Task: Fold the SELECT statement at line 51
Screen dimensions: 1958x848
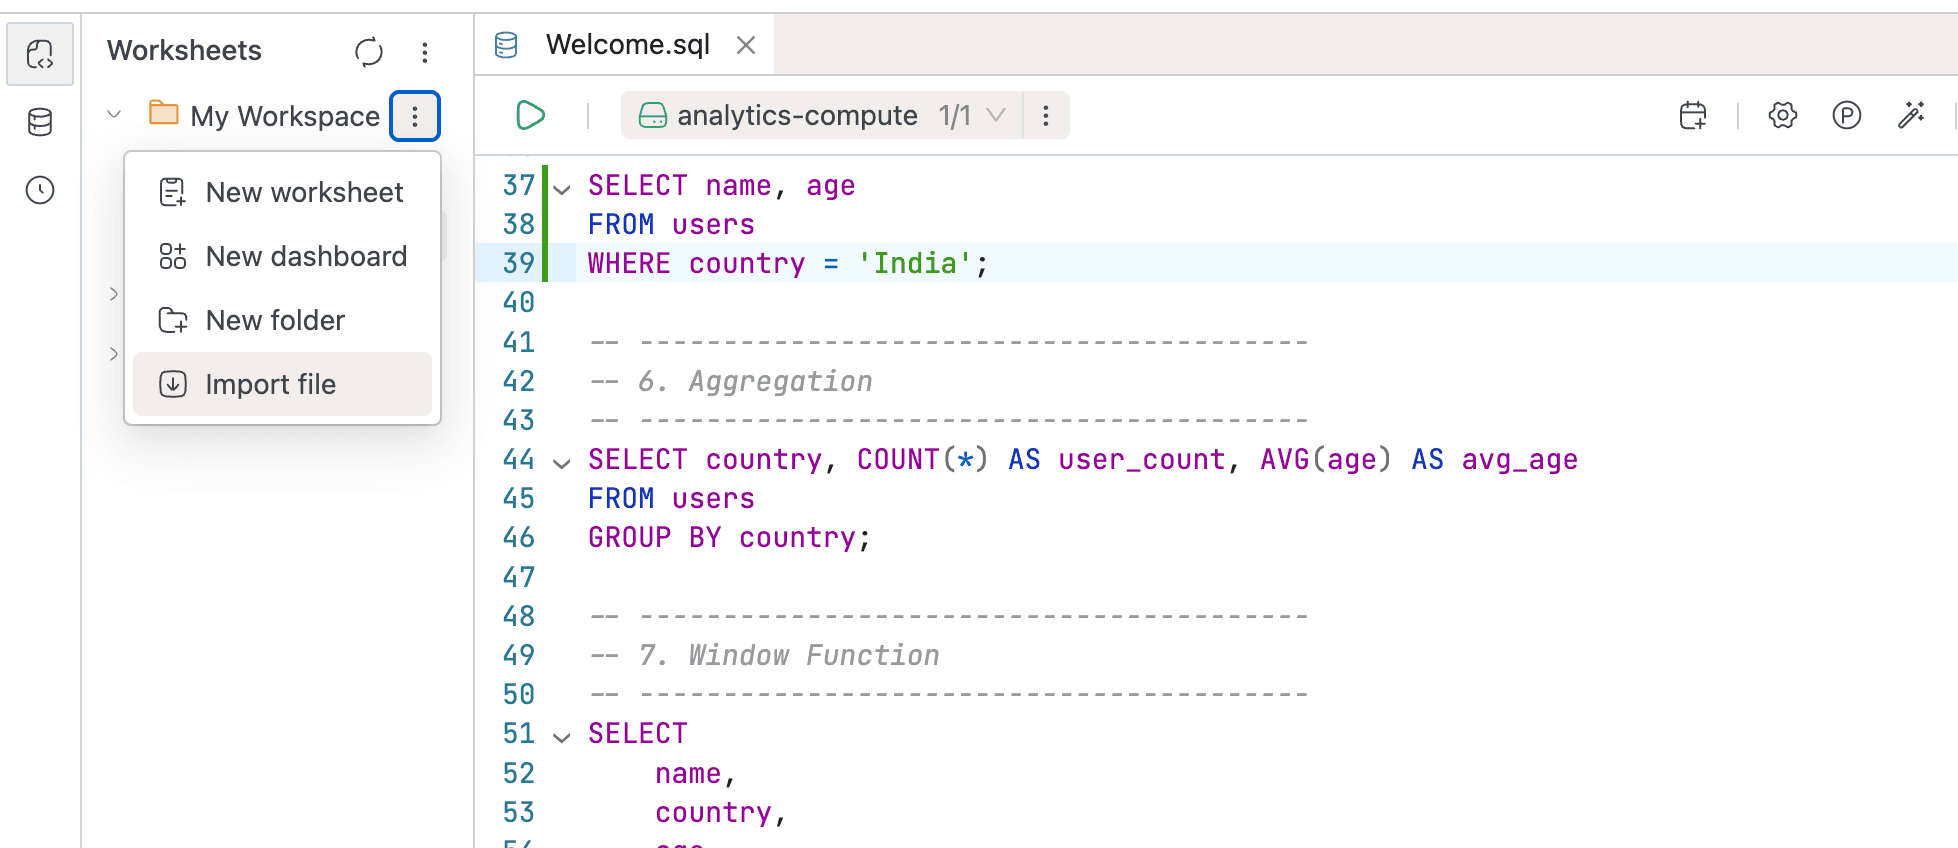Action: [562, 737]
